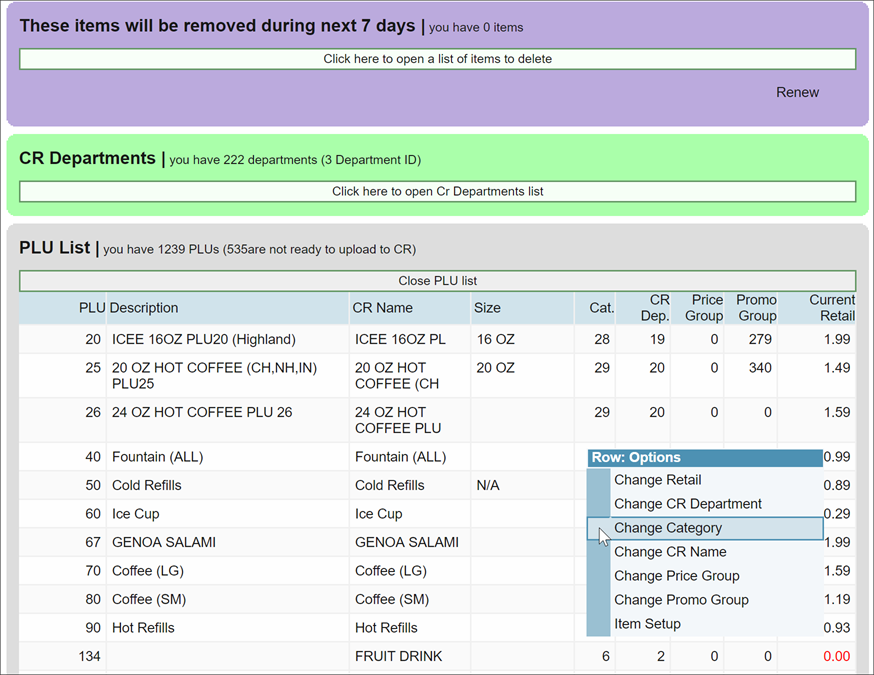This screenshot has height=675, width=874.
Task: Click the CR Name column header
Action: point(380,307)
